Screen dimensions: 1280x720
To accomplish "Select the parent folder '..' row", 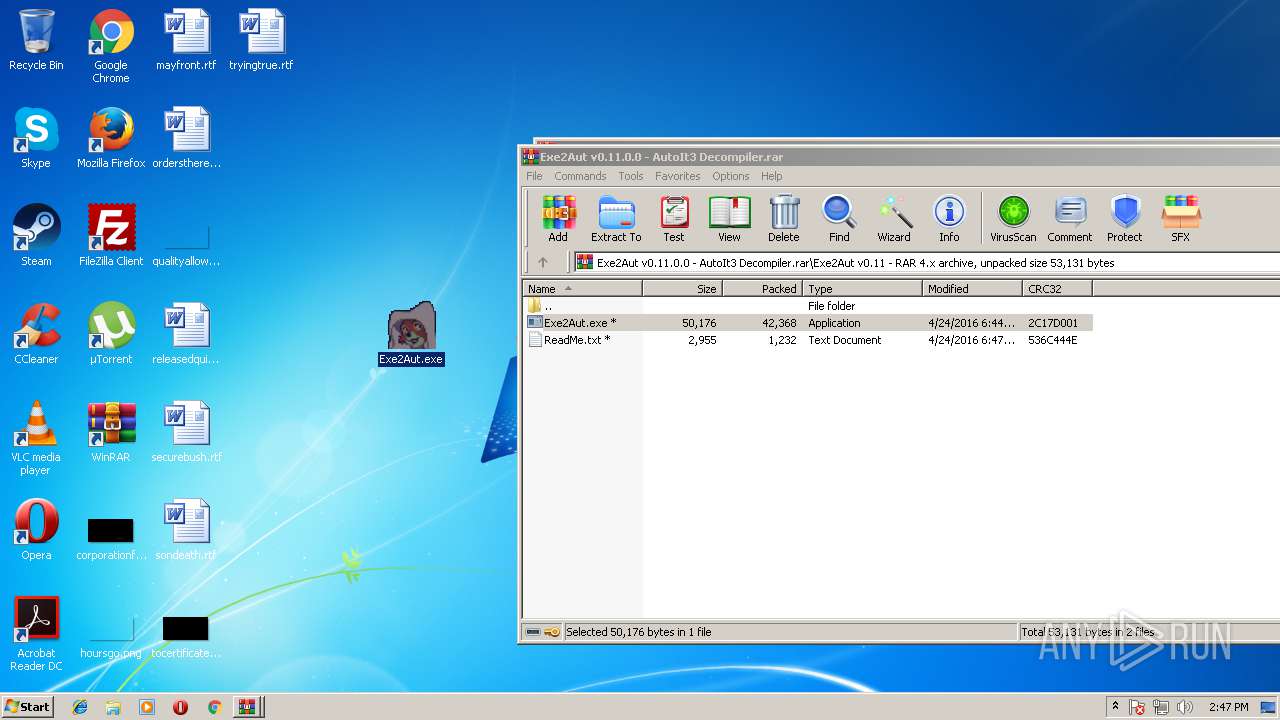I will pyautogui.click(x=808, y=306).
